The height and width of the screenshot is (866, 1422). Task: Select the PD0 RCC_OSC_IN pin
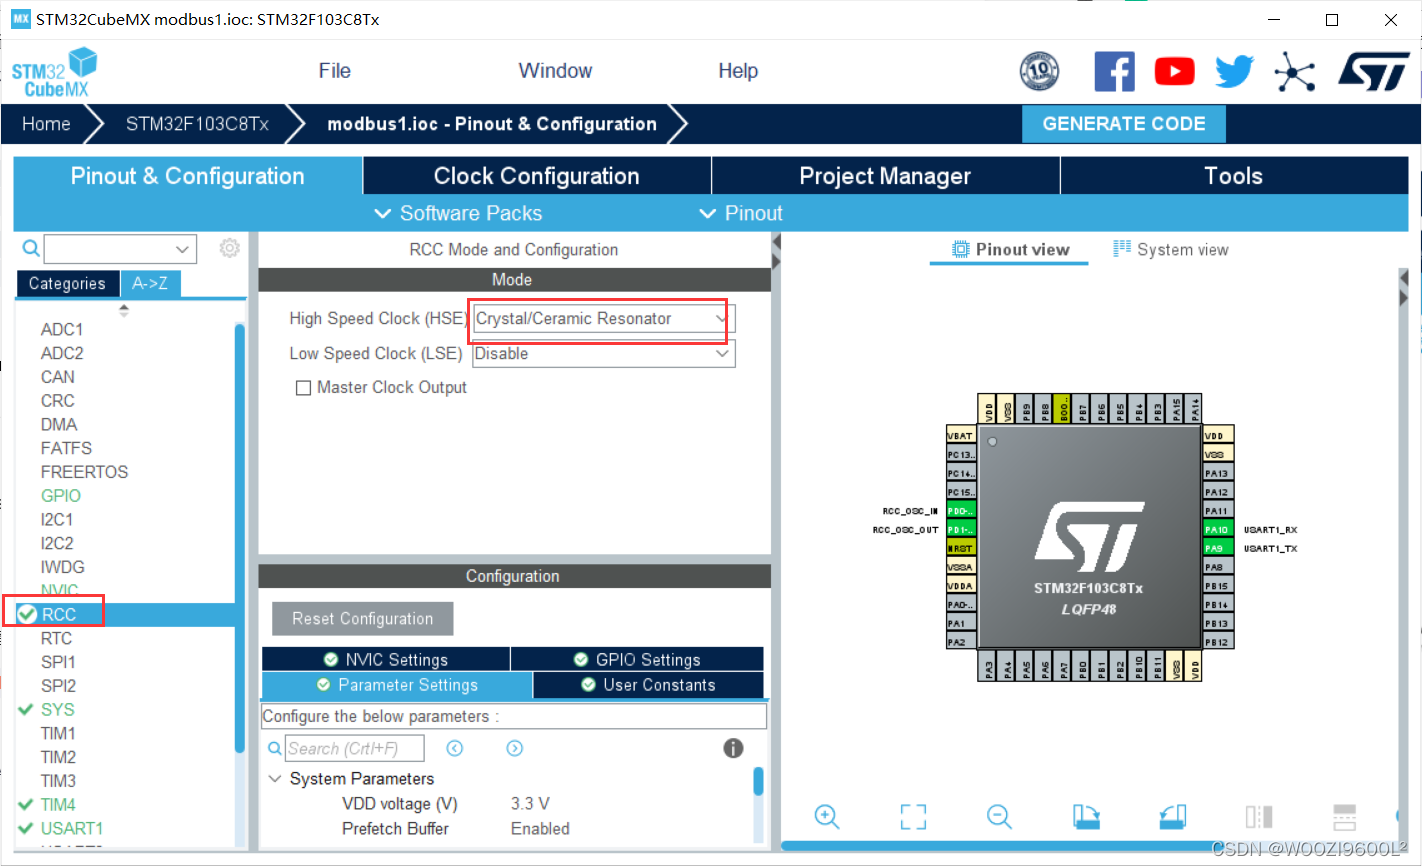pos(961,511)
